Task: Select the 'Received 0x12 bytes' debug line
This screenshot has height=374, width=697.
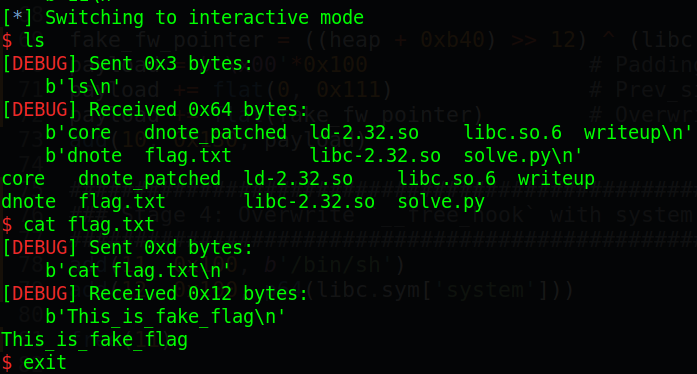Action: point(155,294)
